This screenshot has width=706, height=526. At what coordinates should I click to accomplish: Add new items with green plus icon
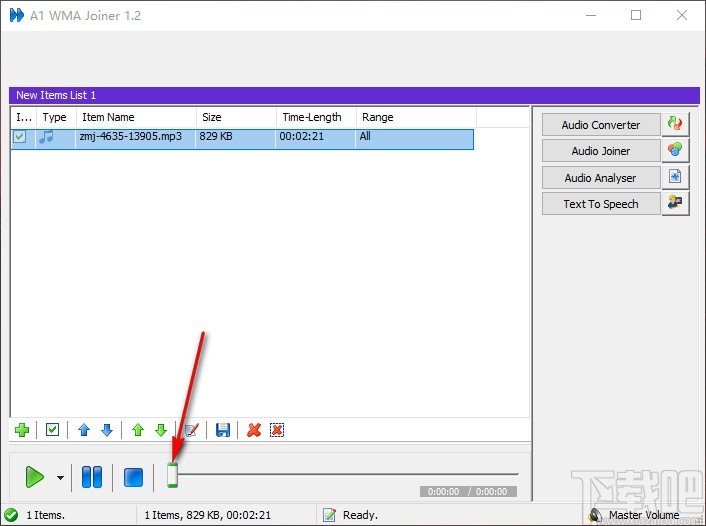click(x=22, y=430)
